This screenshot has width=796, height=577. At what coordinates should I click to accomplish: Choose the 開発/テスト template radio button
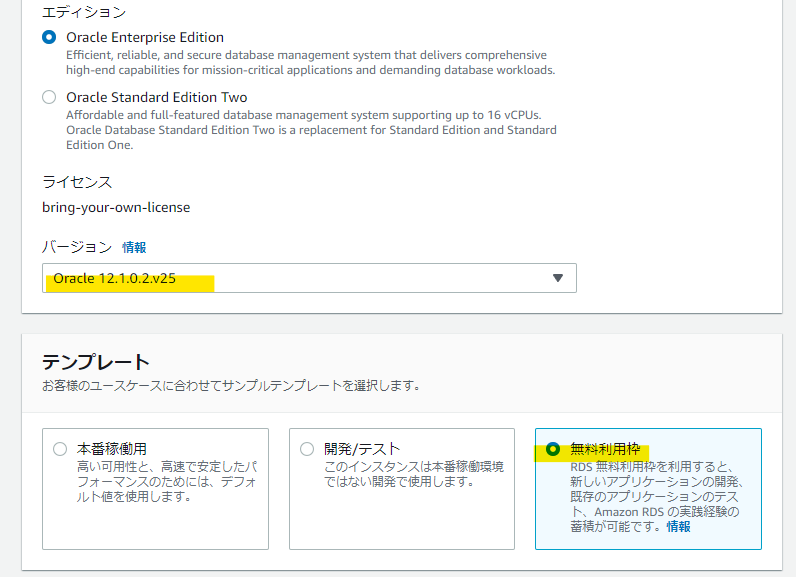pos(307,450)
